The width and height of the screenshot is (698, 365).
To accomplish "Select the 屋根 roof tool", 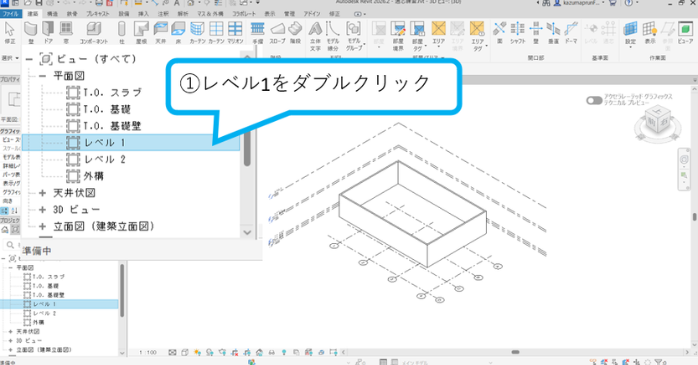I will tap(141, 32).
